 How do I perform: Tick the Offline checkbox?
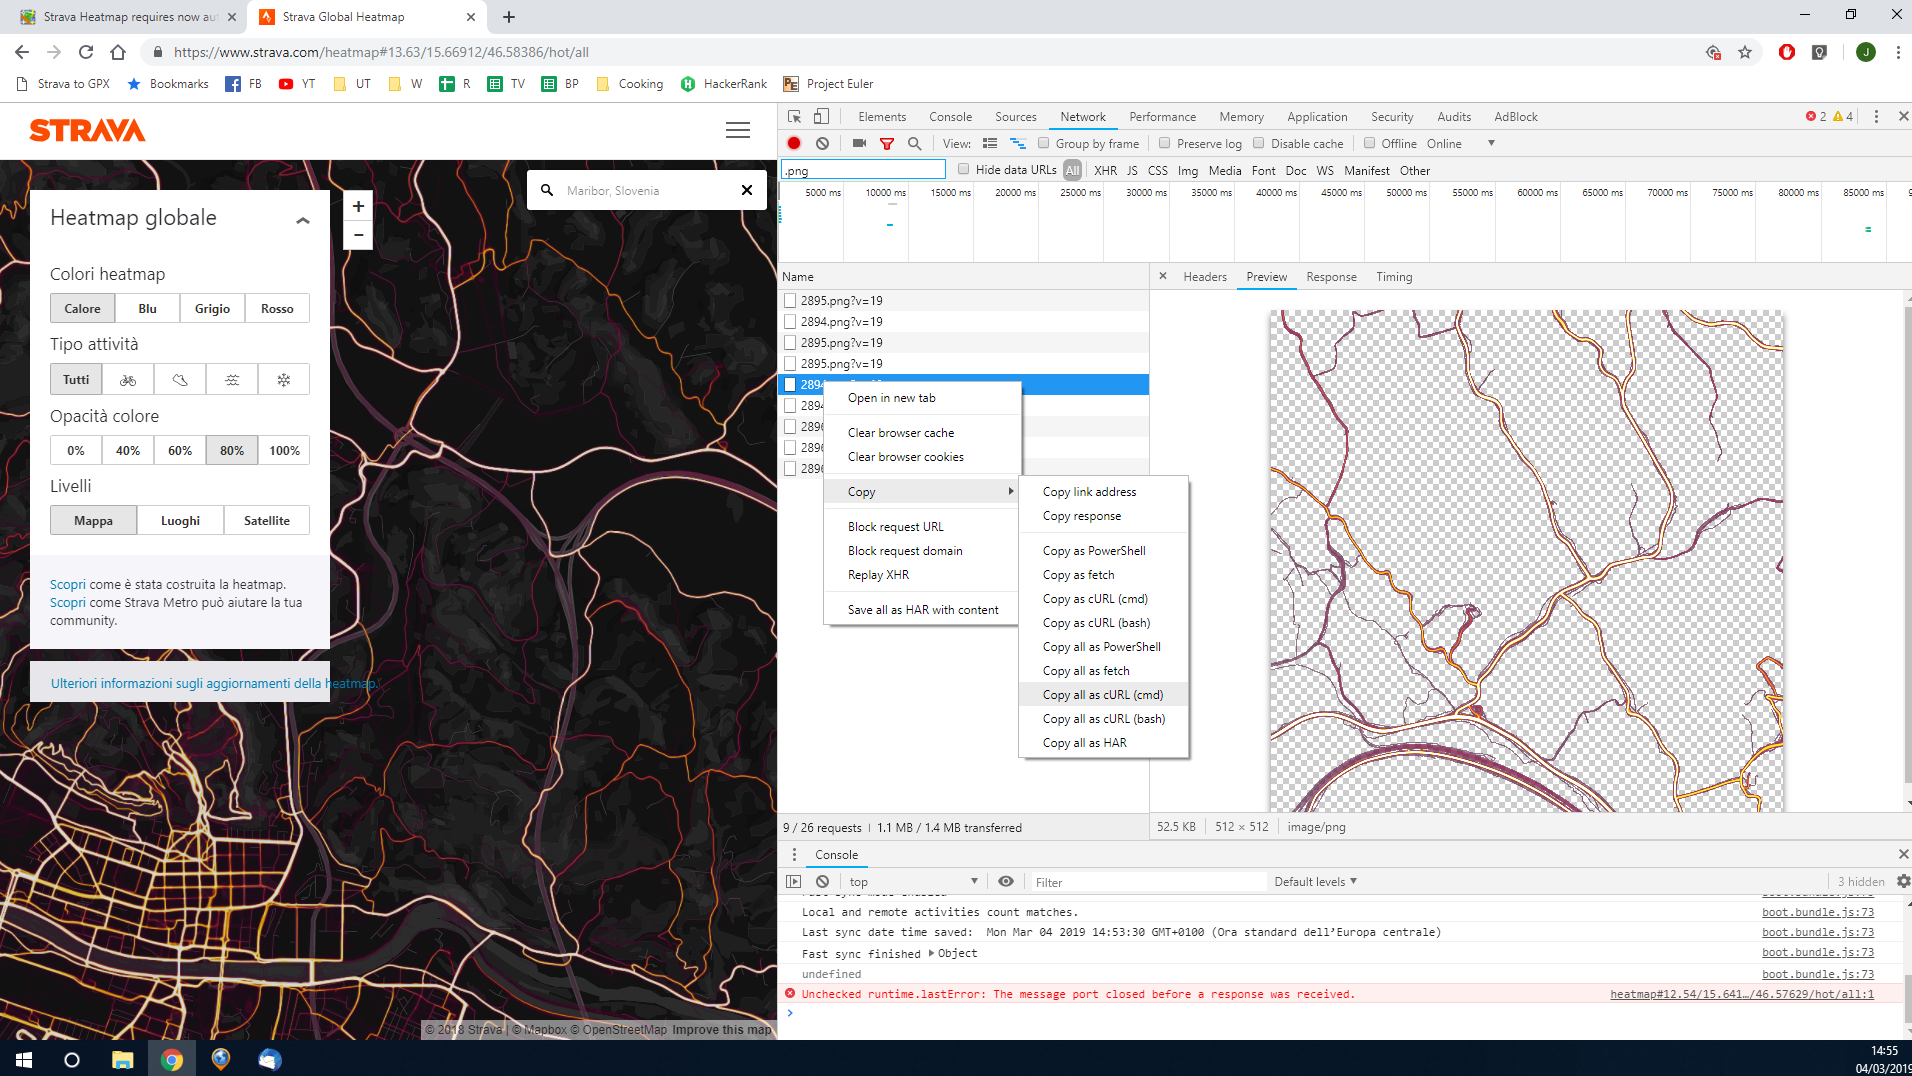(1370, 144)
